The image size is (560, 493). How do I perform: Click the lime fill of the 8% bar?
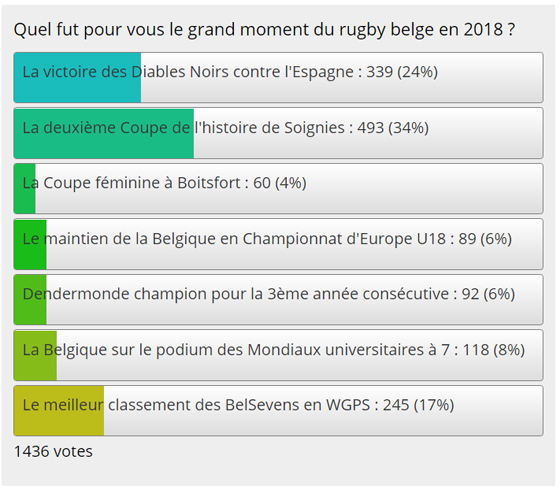35,355
